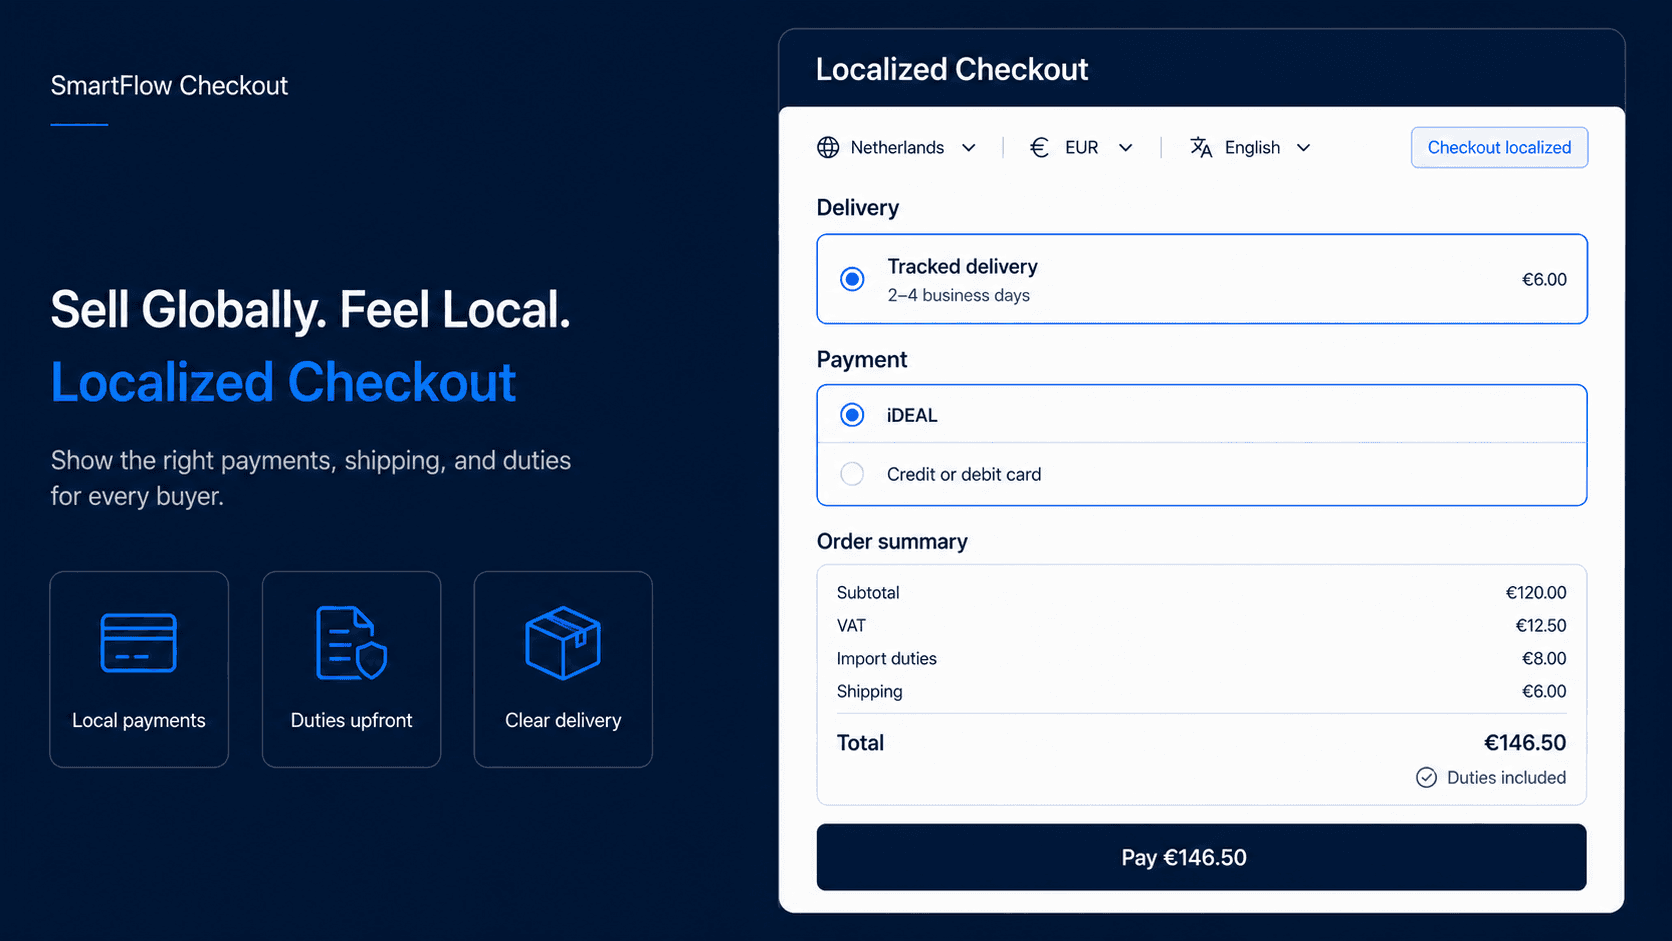1672x941 pixels.
Task: Click the Duties upfront document shield icon
Action: click(351, 643)
